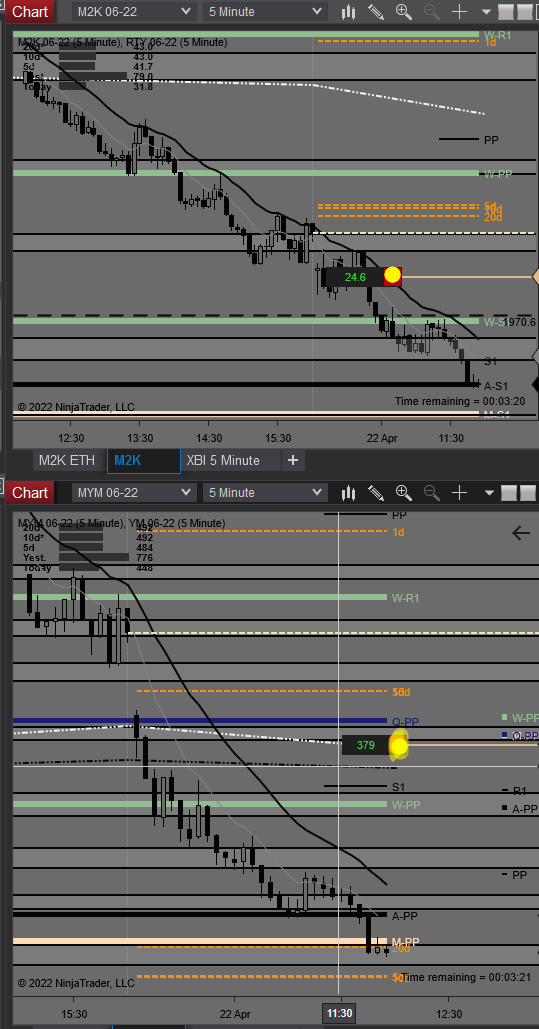Click the 379 position marker in MYM chart
Viewport: 539px width, 1029px height.
366,745
